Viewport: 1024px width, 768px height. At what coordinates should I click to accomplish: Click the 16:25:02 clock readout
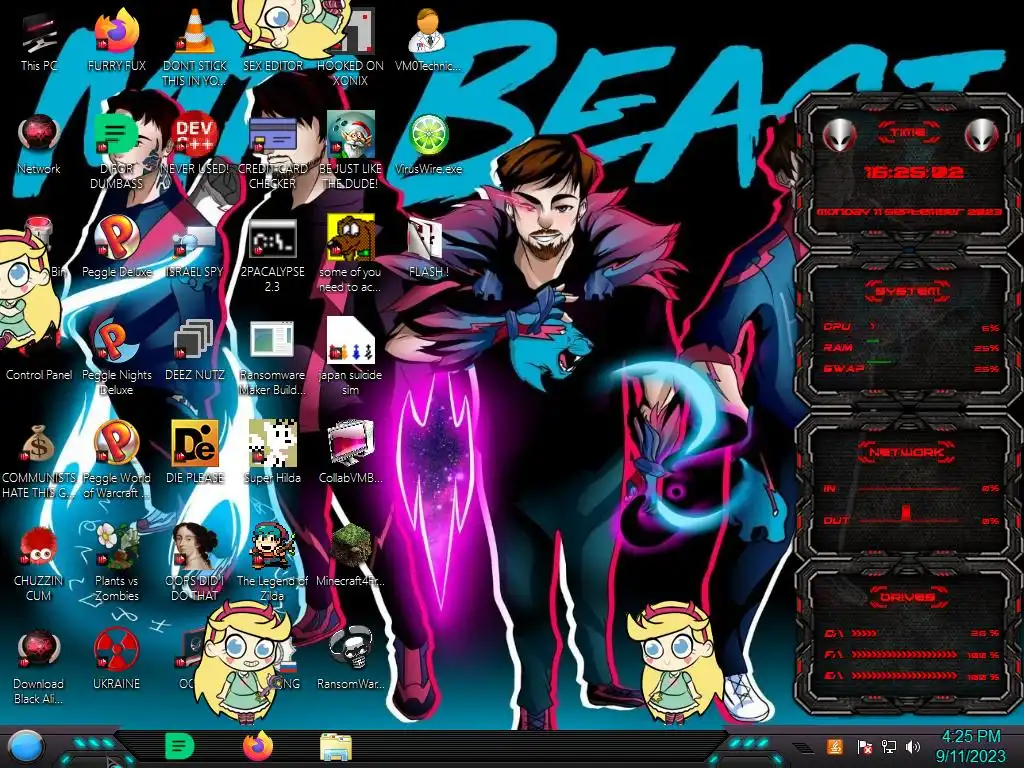click(x=914, y=172)
